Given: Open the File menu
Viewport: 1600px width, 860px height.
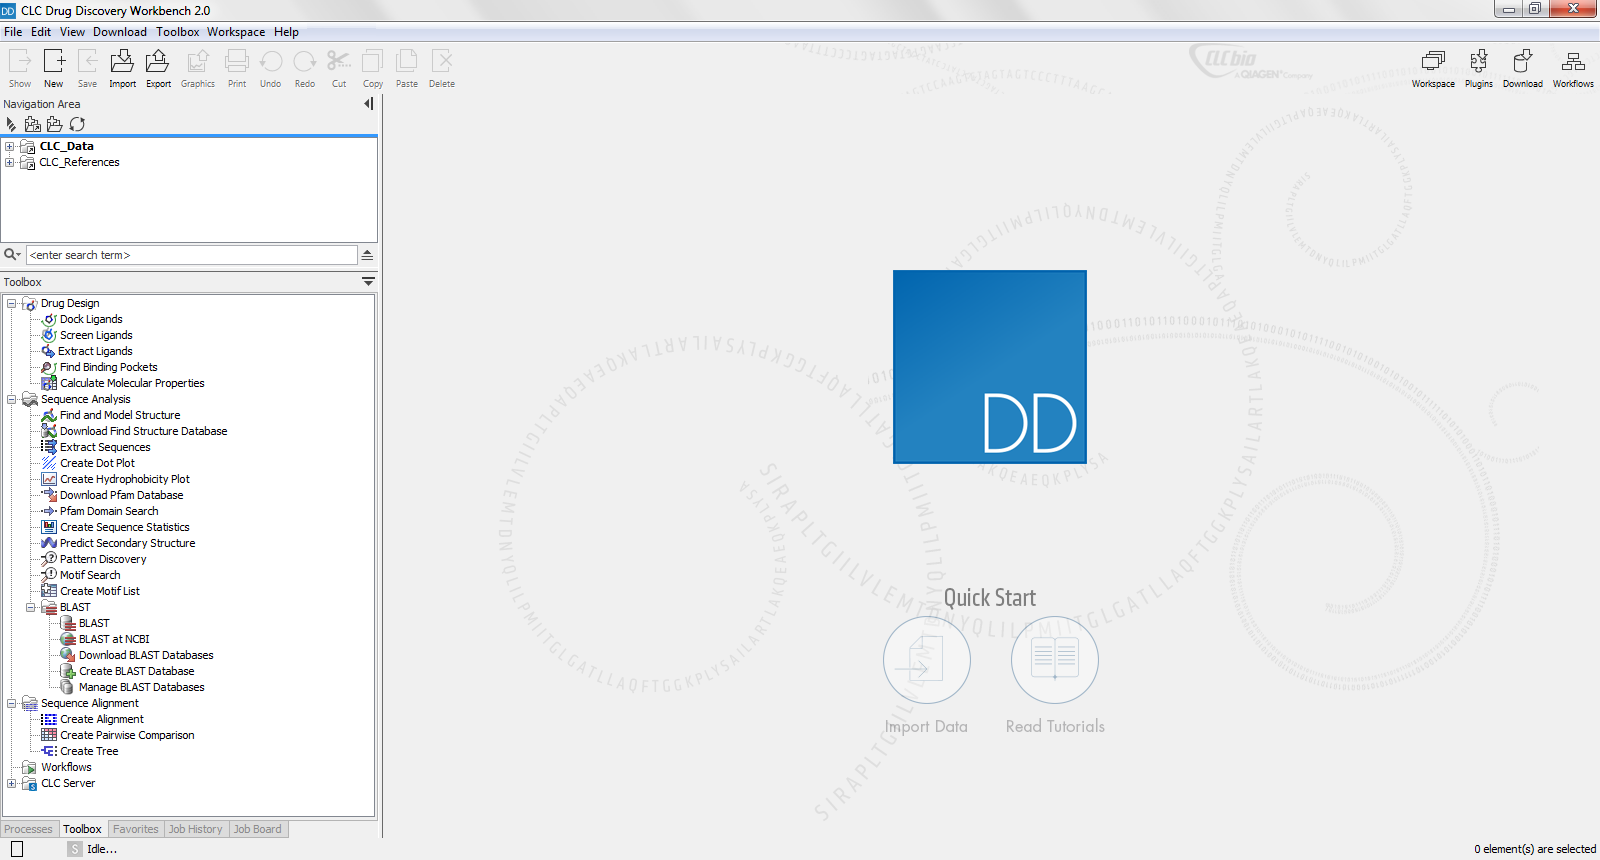Looking at the screenshot, I should coord(13,32).
